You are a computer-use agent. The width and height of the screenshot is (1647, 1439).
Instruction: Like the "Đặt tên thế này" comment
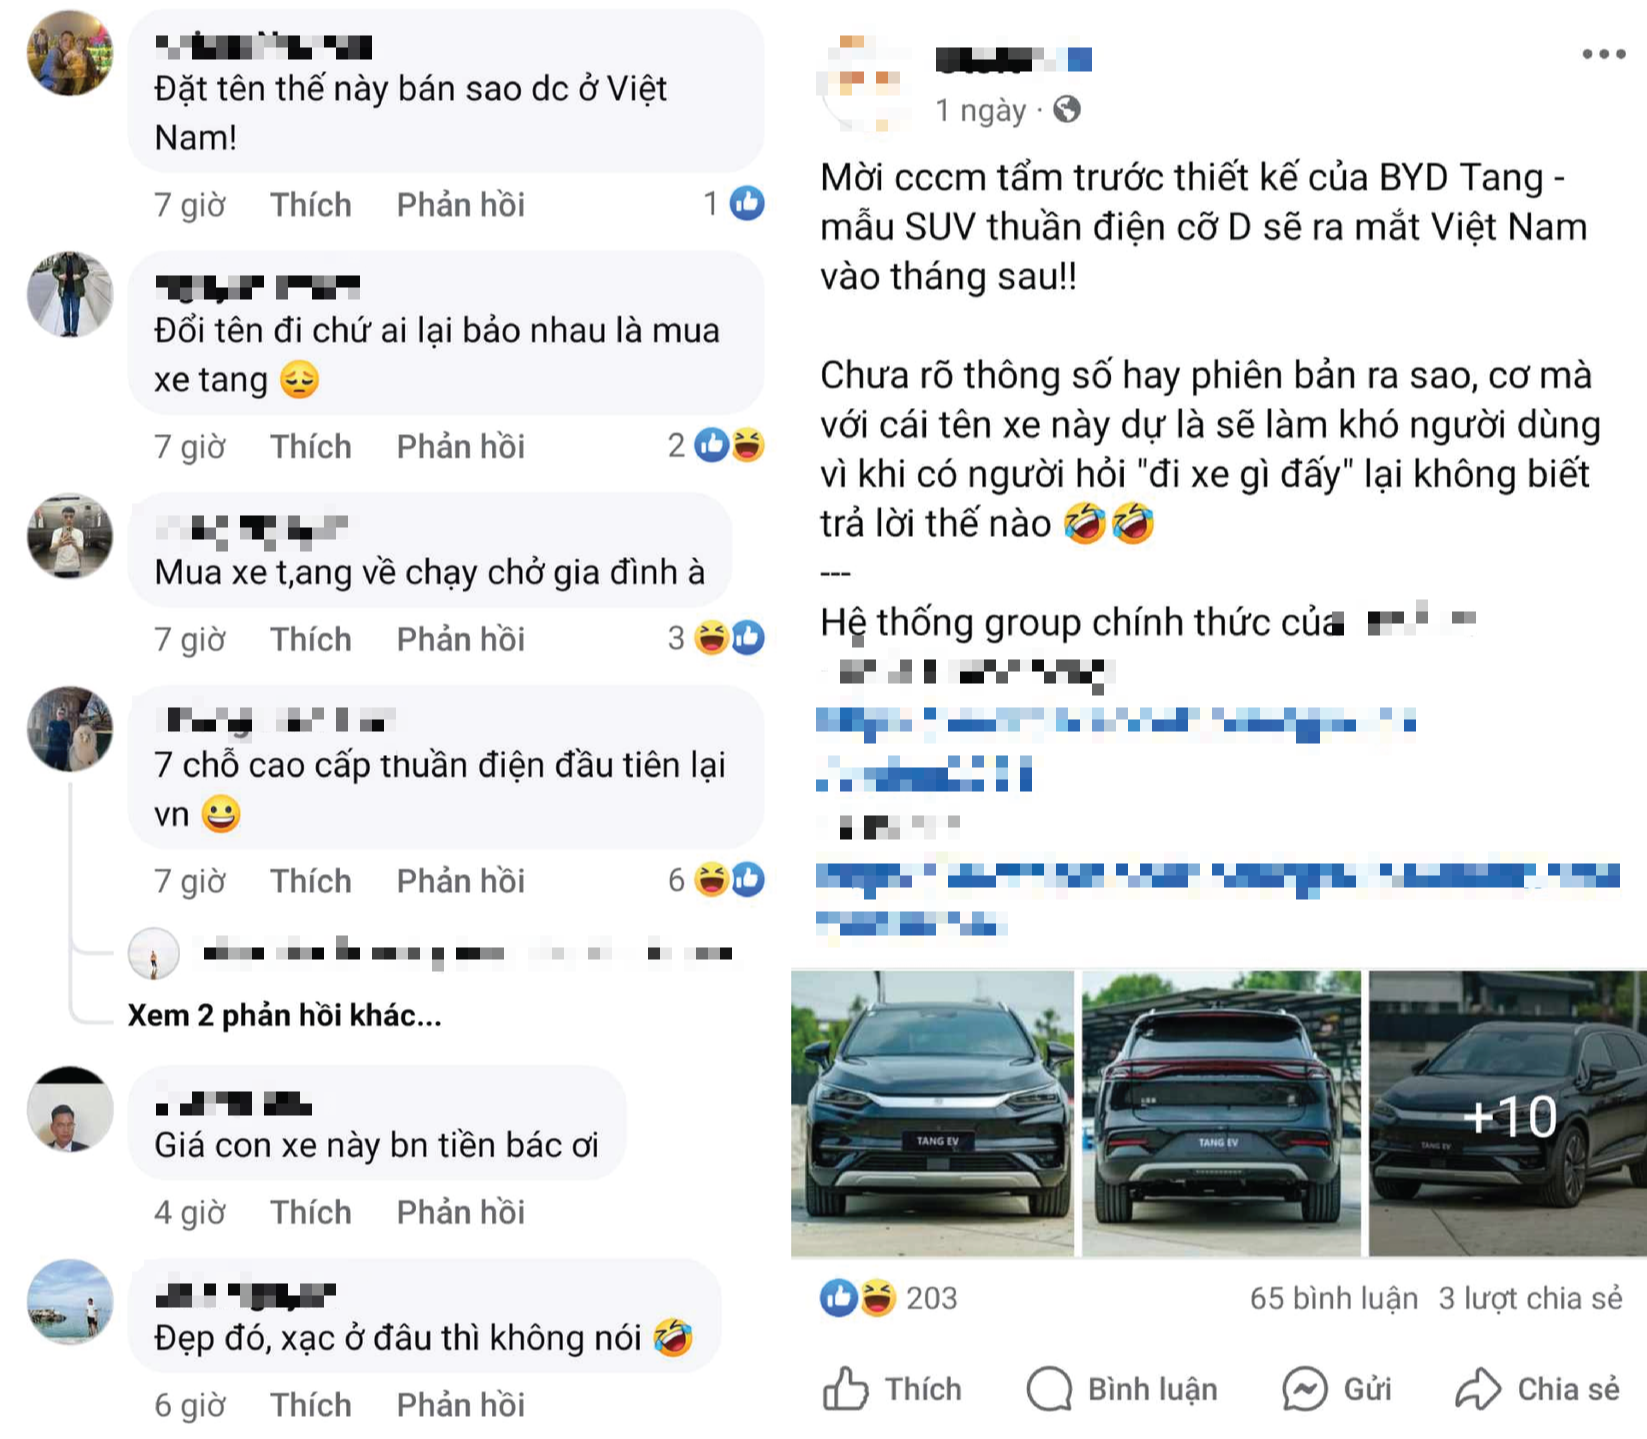click(x=311, y=204)
